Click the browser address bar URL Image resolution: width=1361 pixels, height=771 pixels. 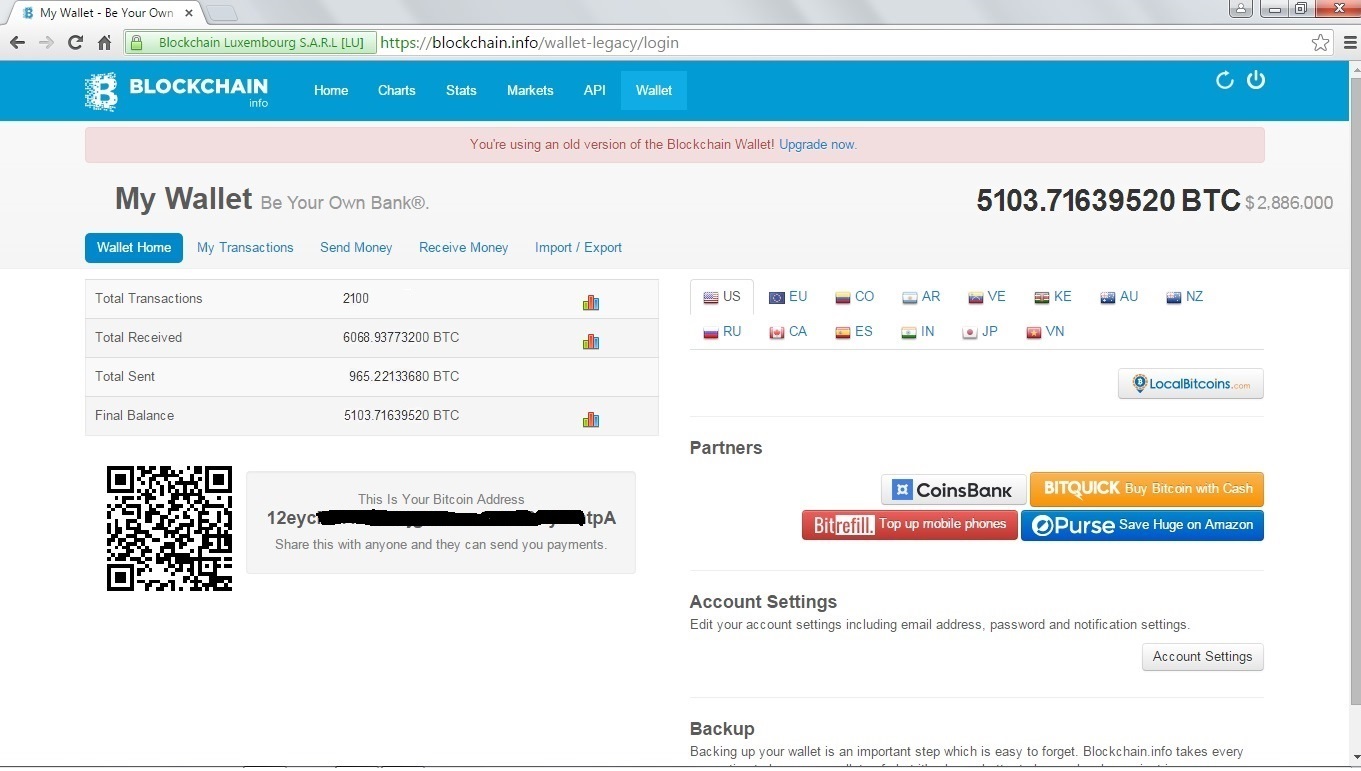click(529, 43)
